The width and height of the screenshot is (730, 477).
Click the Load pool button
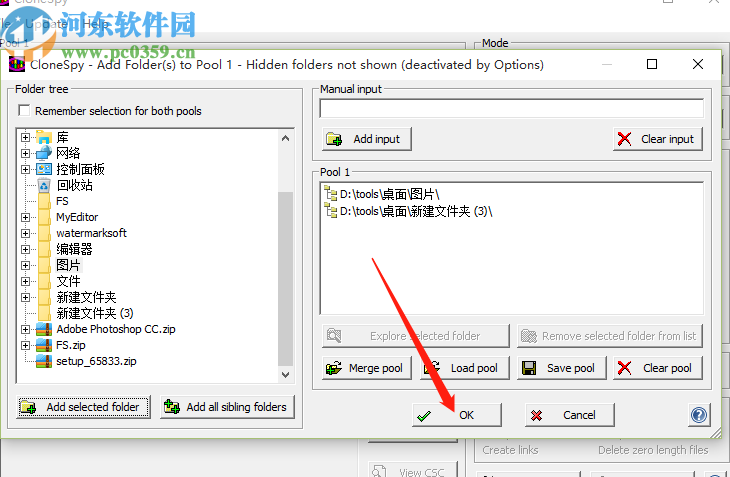(465, 368)
